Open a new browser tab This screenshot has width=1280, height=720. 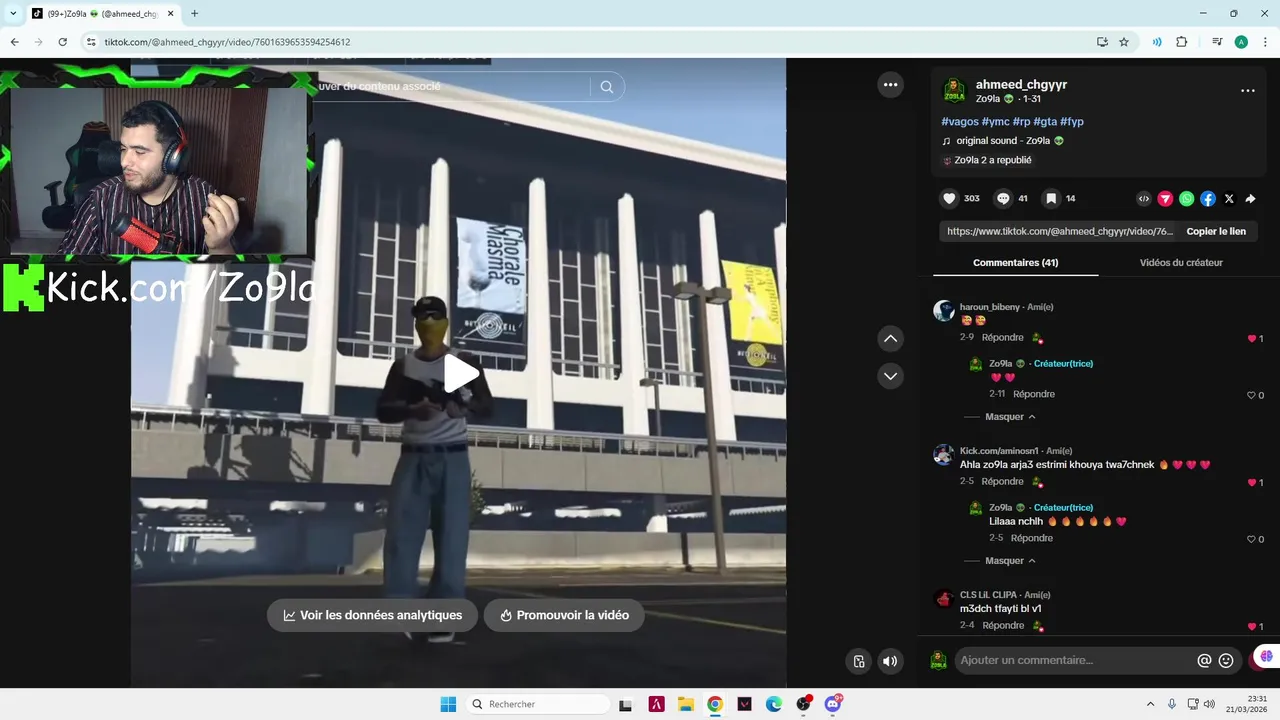pyautogui.click(x=194, y=13)
